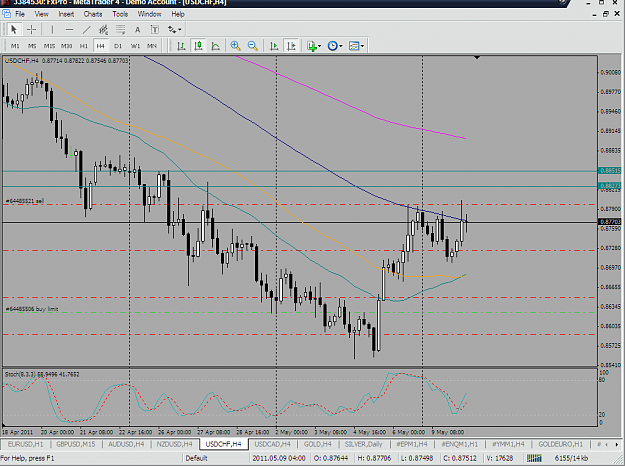This screenshot has width=625, height=466.
Task: Switch to NZDUSD,H4 chart tab
Action: pyautogui.click(x=175, y=444)
